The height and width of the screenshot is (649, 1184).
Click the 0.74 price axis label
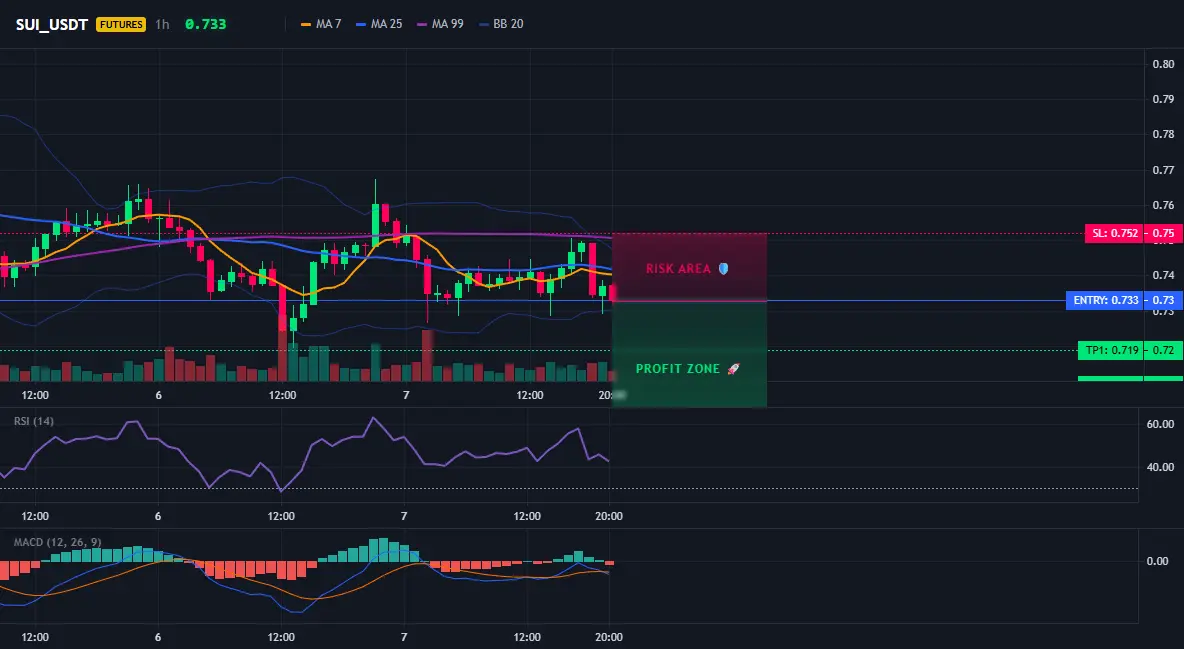coord(1163,275)
